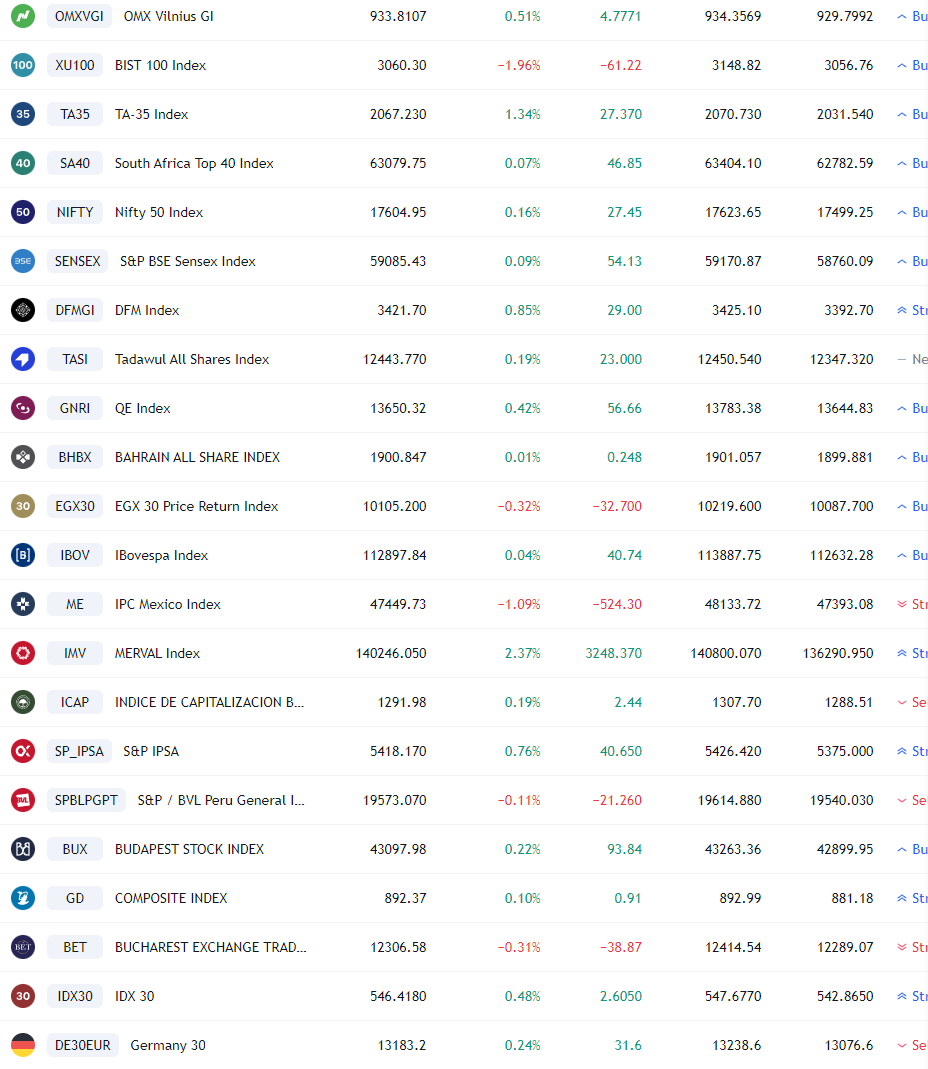Click the MERVAL Index red logo
The width and height of the screenshot is (928, 1069).
click(x=23, y=653)
